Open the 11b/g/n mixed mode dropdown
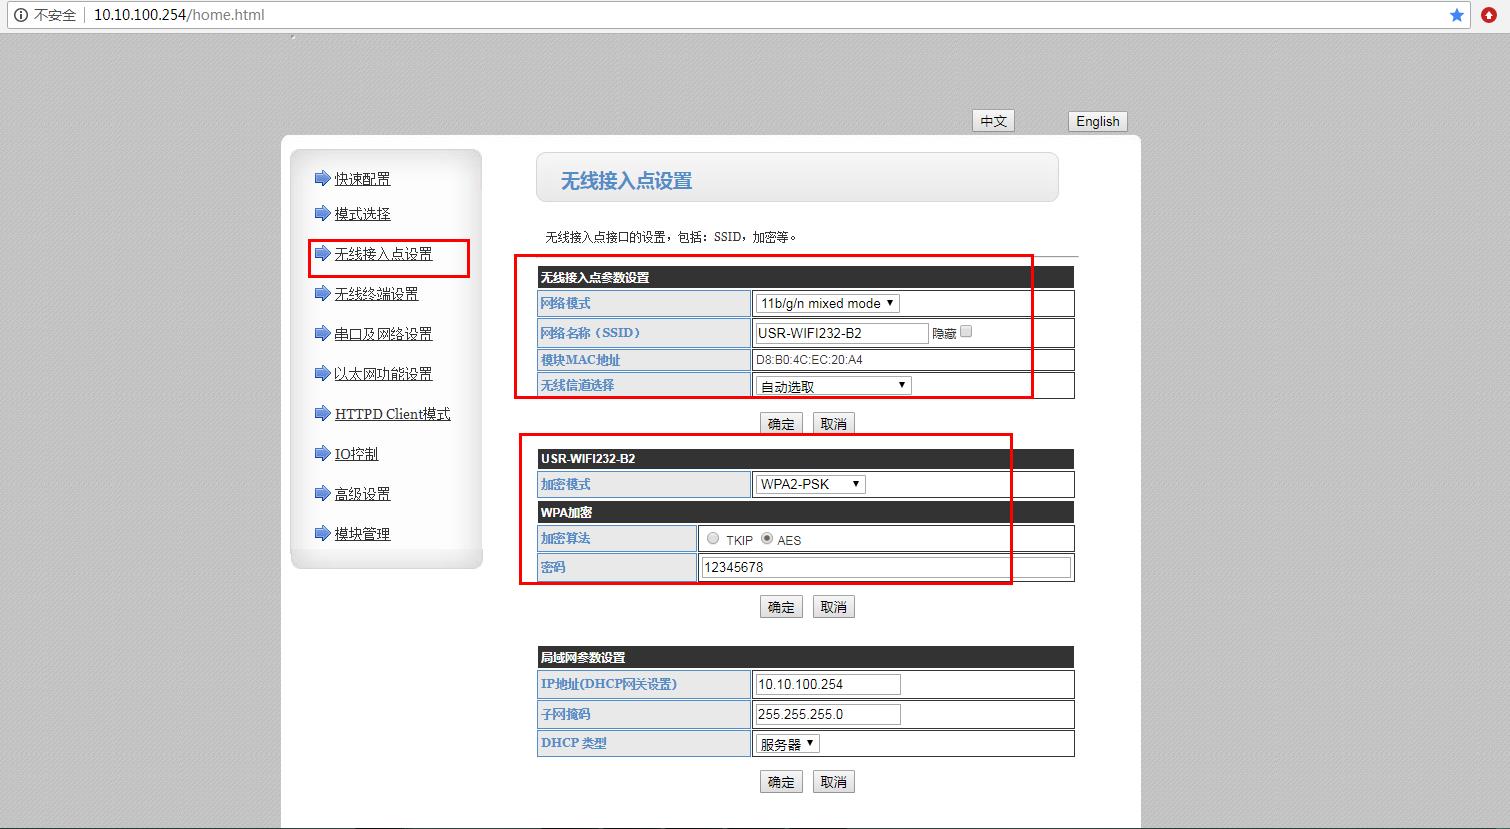The width and height of the screenshot is (1510, 829). 828,303
